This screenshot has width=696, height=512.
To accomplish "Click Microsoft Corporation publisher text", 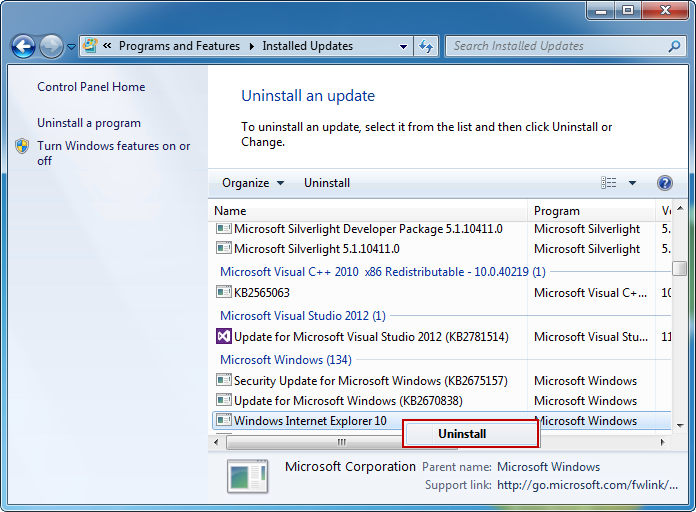I will pos(350,466).
